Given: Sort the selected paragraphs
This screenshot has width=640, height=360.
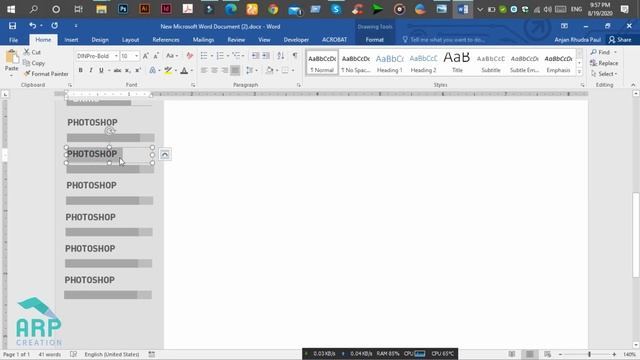Looking at the screenshot, I should point(281,56).
